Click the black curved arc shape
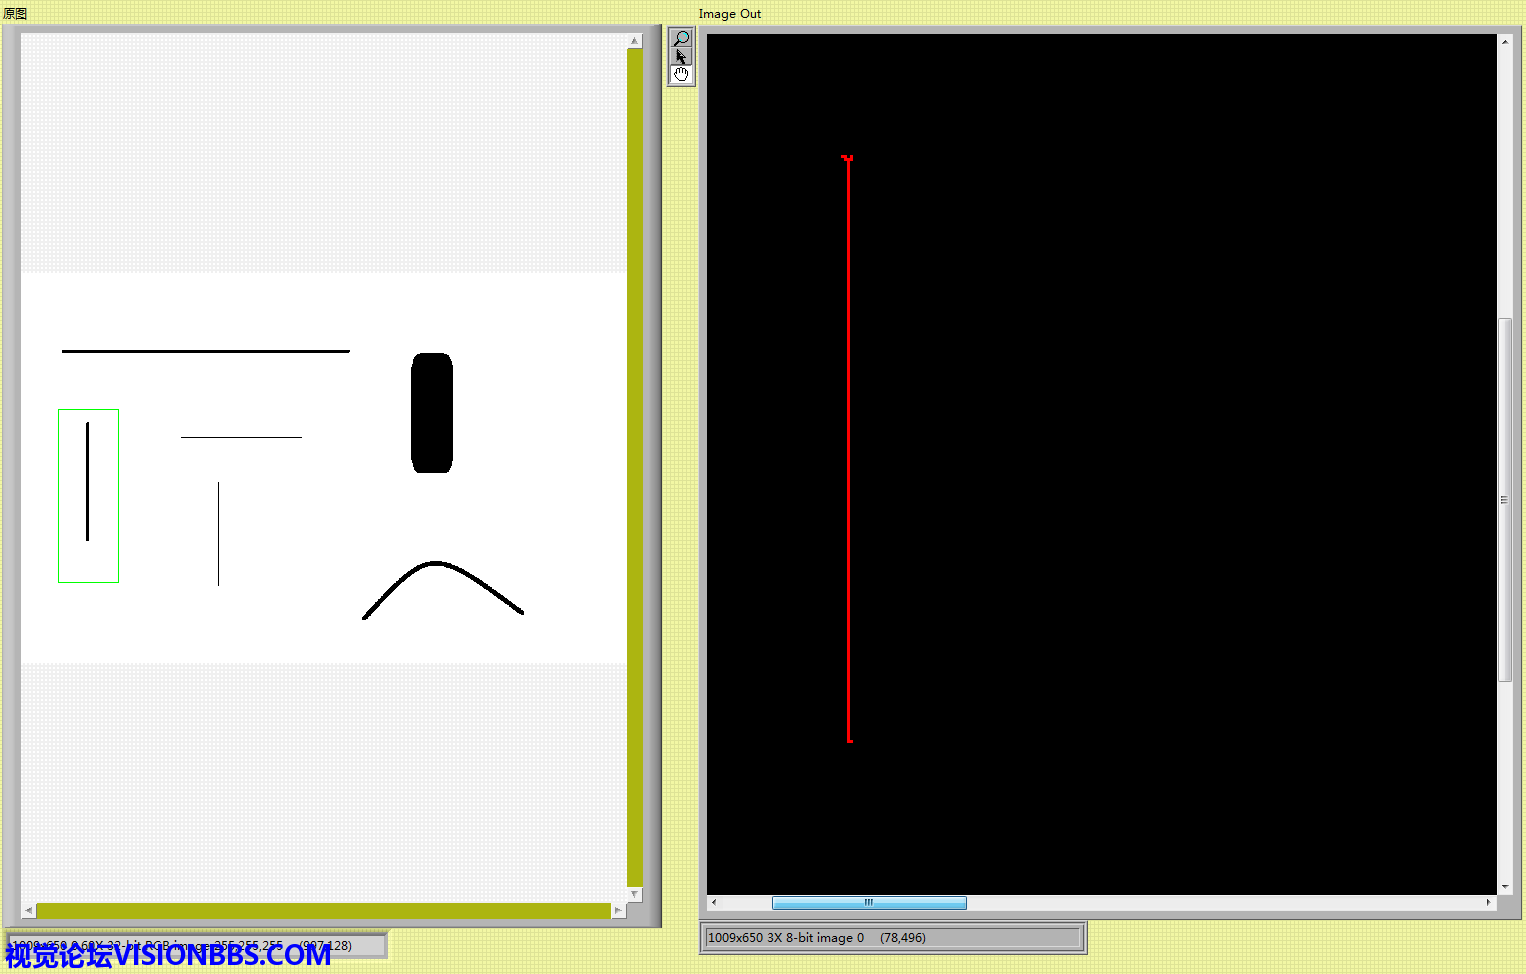The width and height of the screenshot is (1526, 974). coord(436,565)
